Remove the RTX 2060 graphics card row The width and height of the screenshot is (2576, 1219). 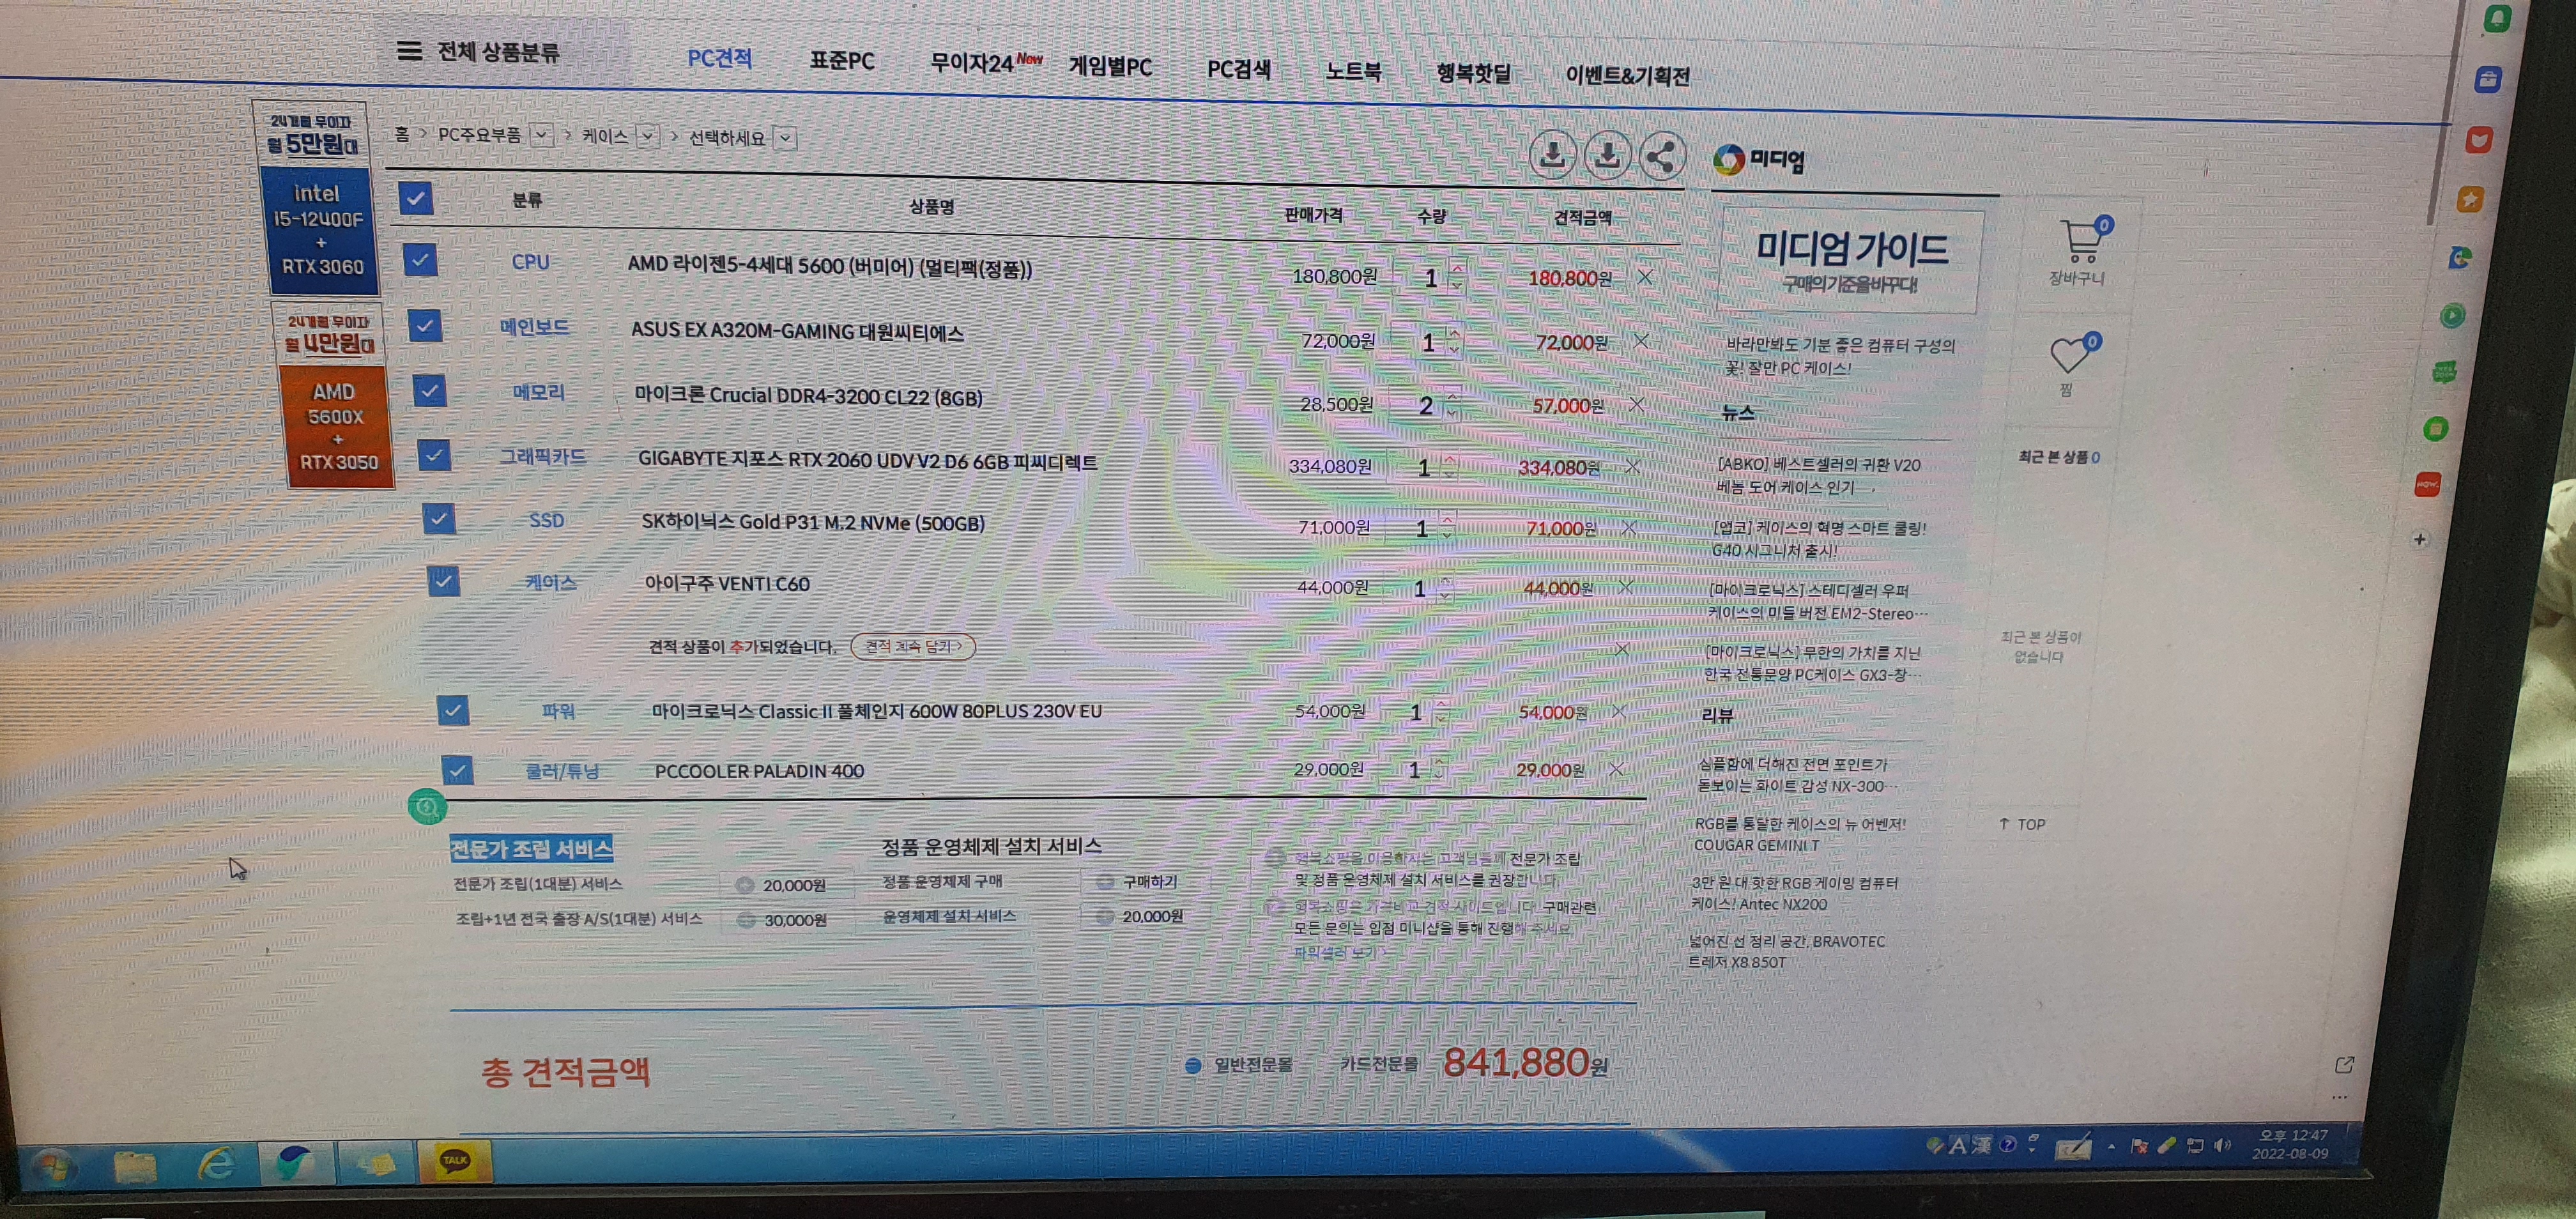click(x=1633, y=466)
